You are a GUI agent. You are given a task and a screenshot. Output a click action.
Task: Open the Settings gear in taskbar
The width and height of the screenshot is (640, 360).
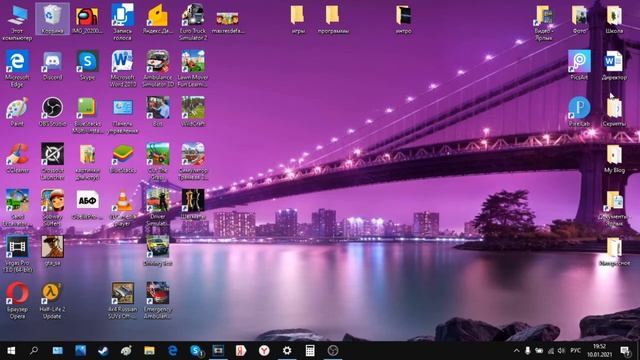click(287, 351)
